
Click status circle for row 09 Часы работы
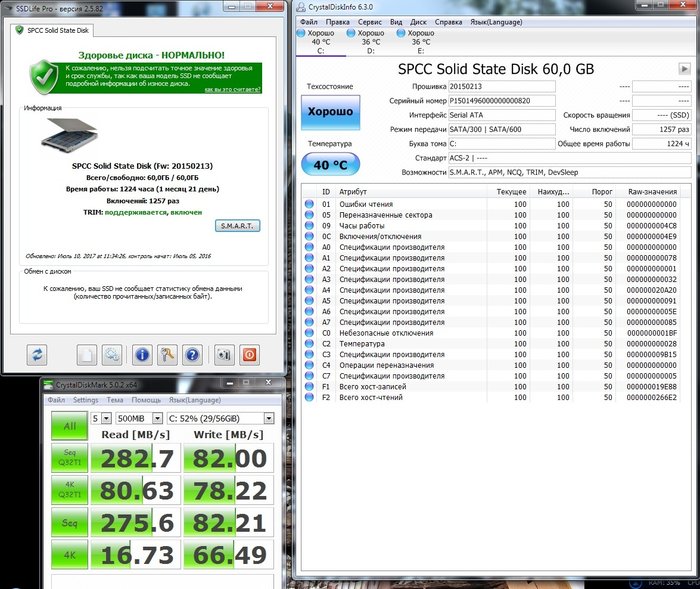pyautogui.click(x=309, y=226)
